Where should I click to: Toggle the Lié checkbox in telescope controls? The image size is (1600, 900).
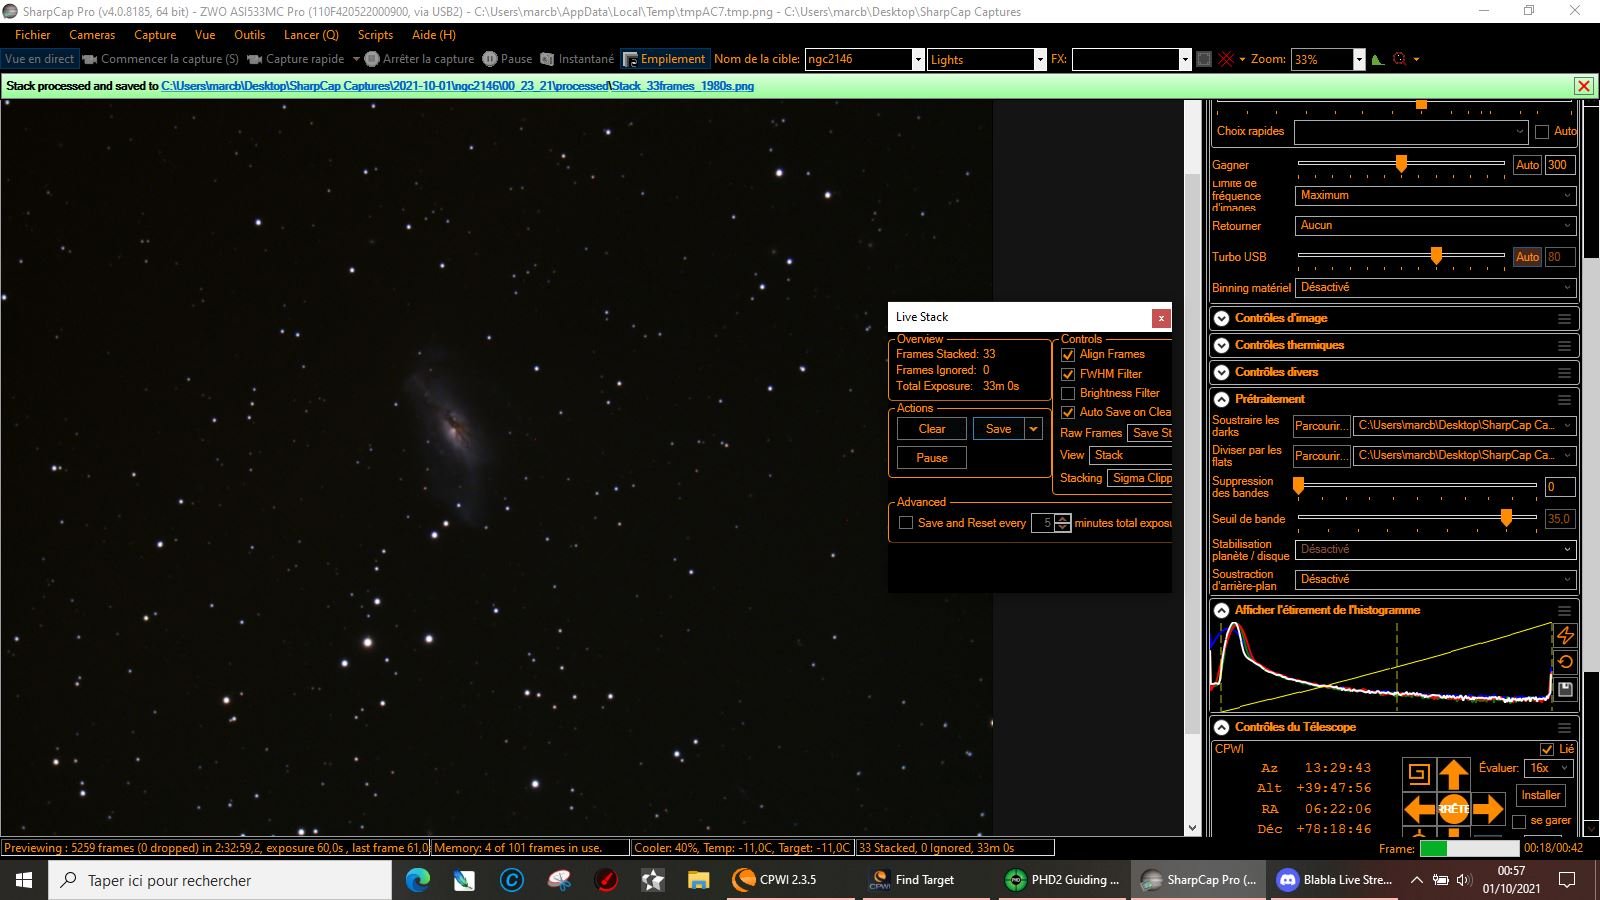[1547, 749]
